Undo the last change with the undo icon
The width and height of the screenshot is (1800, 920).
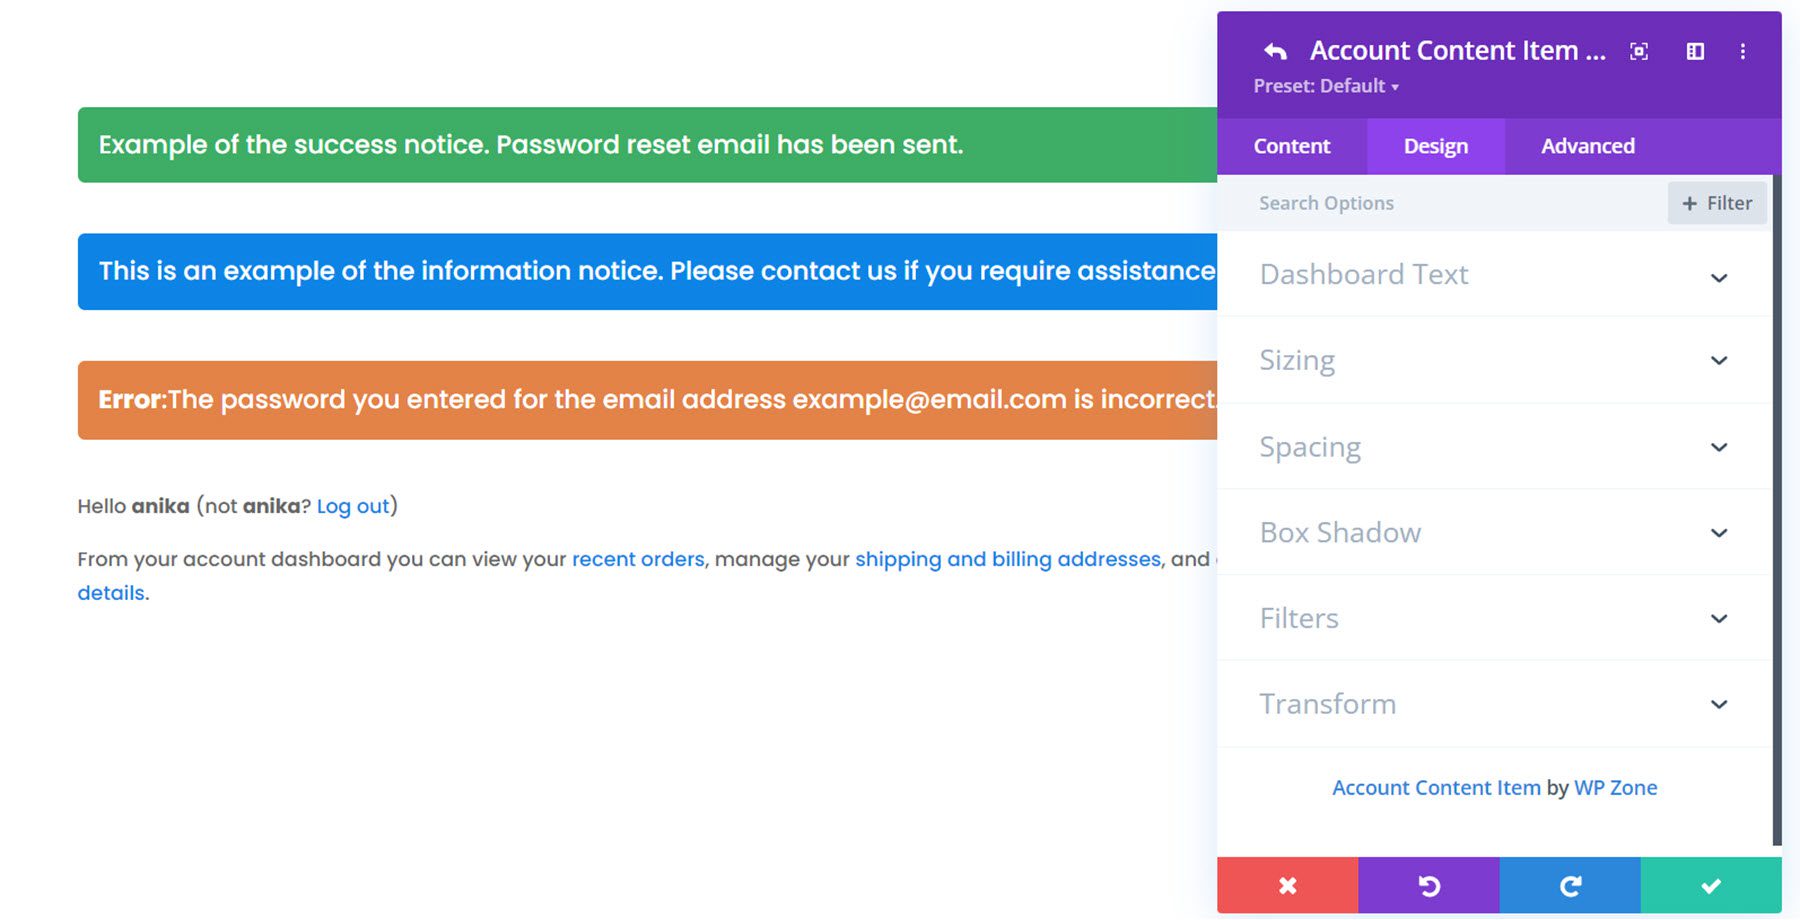(x=1428, y=886)
